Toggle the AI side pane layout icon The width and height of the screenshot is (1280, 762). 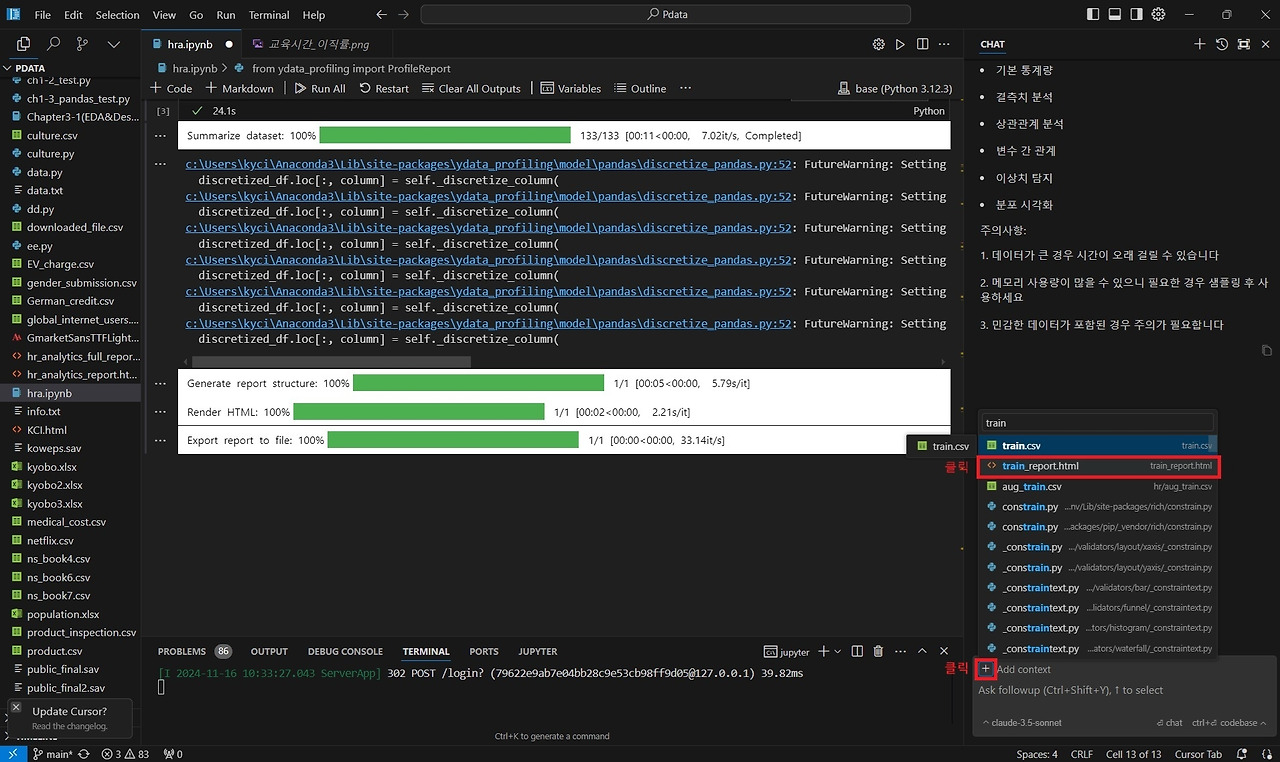1137,15
